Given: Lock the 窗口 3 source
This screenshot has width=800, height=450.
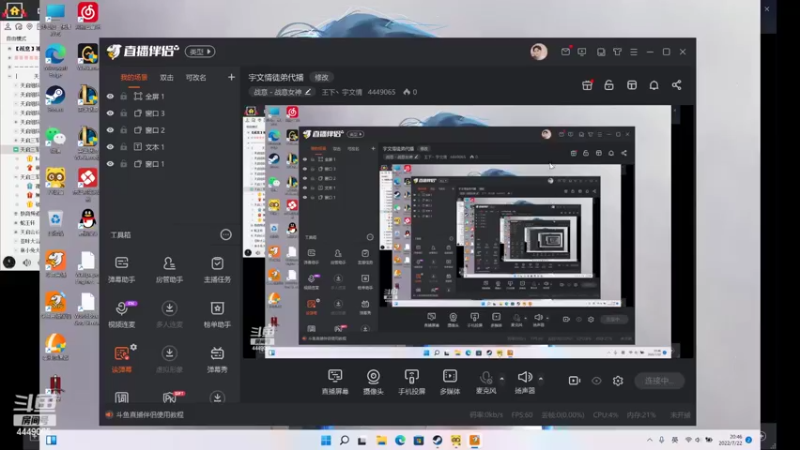Looking at the screenshot, I should 123,113.
